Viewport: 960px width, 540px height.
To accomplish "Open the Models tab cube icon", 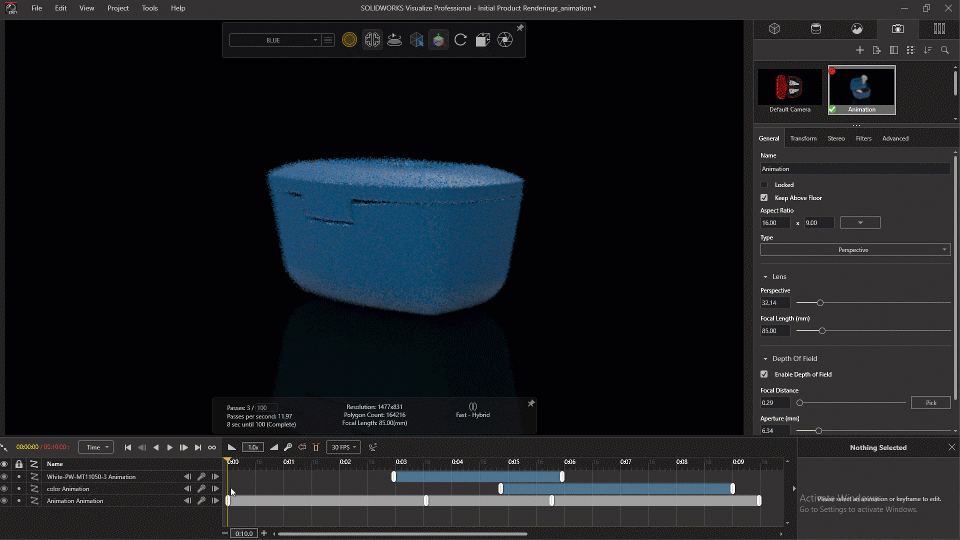I will (774, 29).
